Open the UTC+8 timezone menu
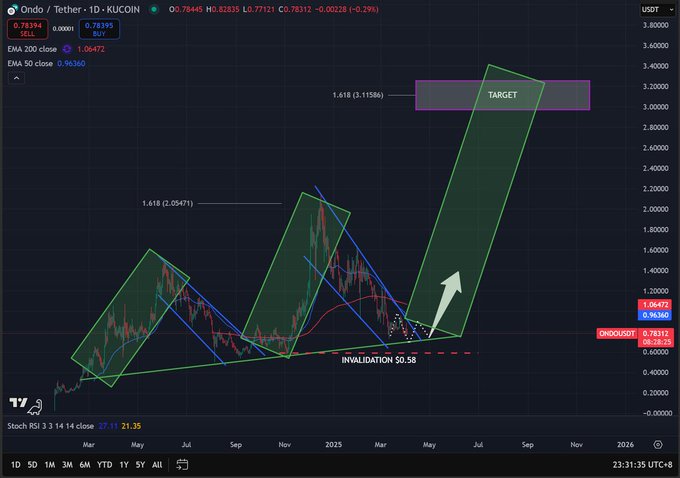680x478 pixels. [x=642, y=465]
